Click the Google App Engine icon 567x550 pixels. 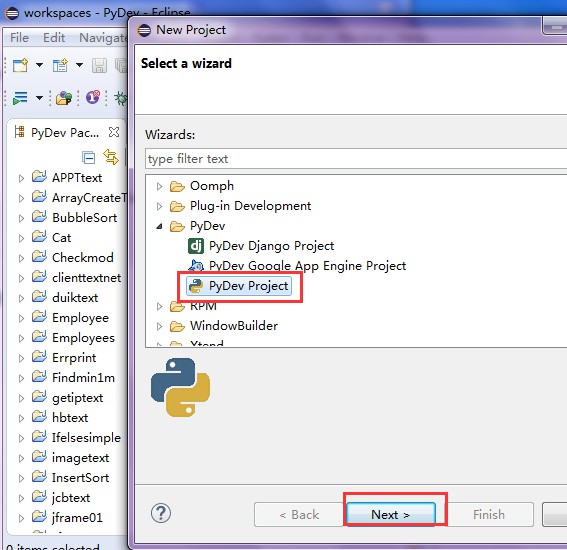click(x=196, y=266)
